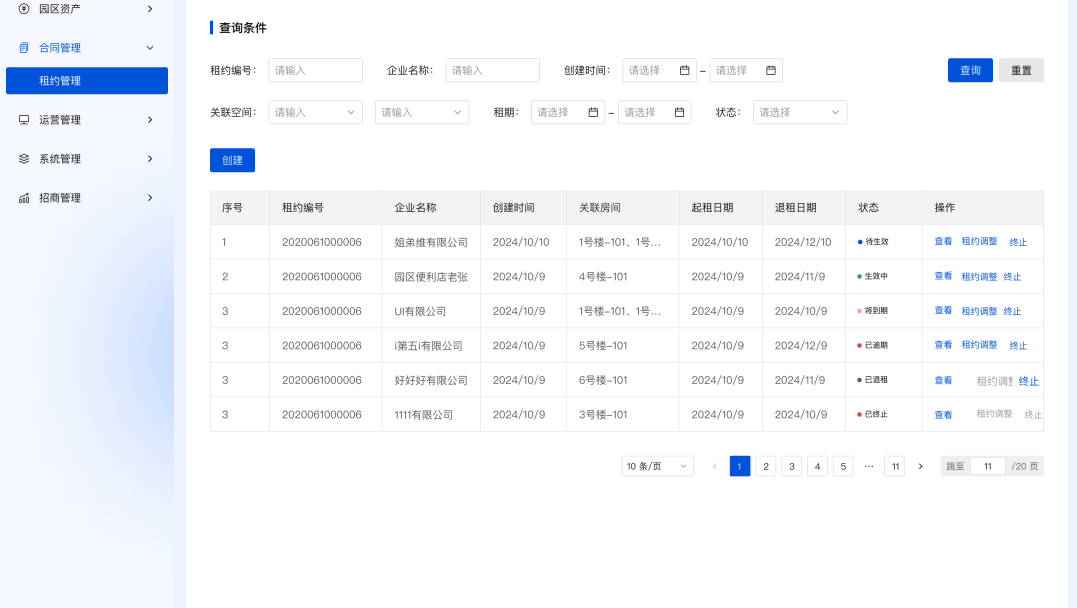The width and height of the screenshot is (1077, 608).
Task: Click the 系统管理 layers icon
Action: click(24, 159)
